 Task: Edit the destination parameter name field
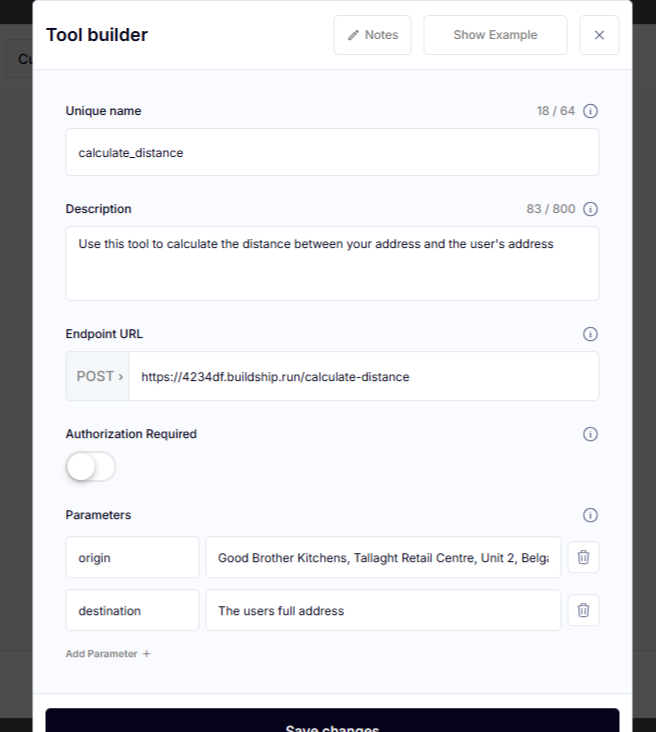tap(132, 610)
